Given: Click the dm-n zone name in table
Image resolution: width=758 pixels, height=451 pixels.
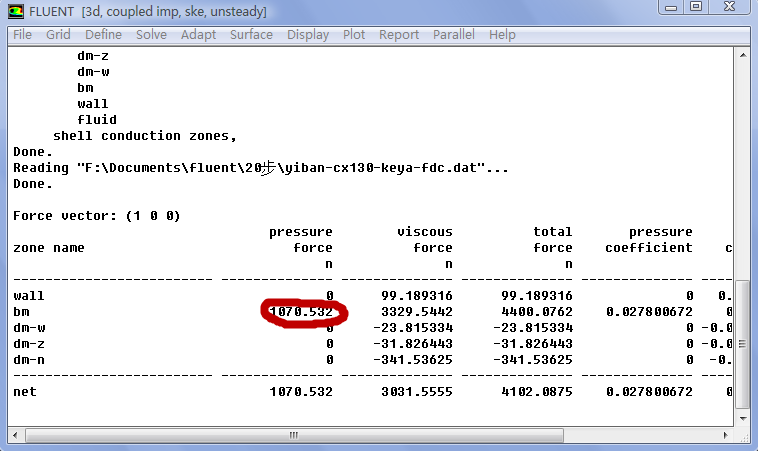Looking at the screenshot, I should tap(29, 360).
